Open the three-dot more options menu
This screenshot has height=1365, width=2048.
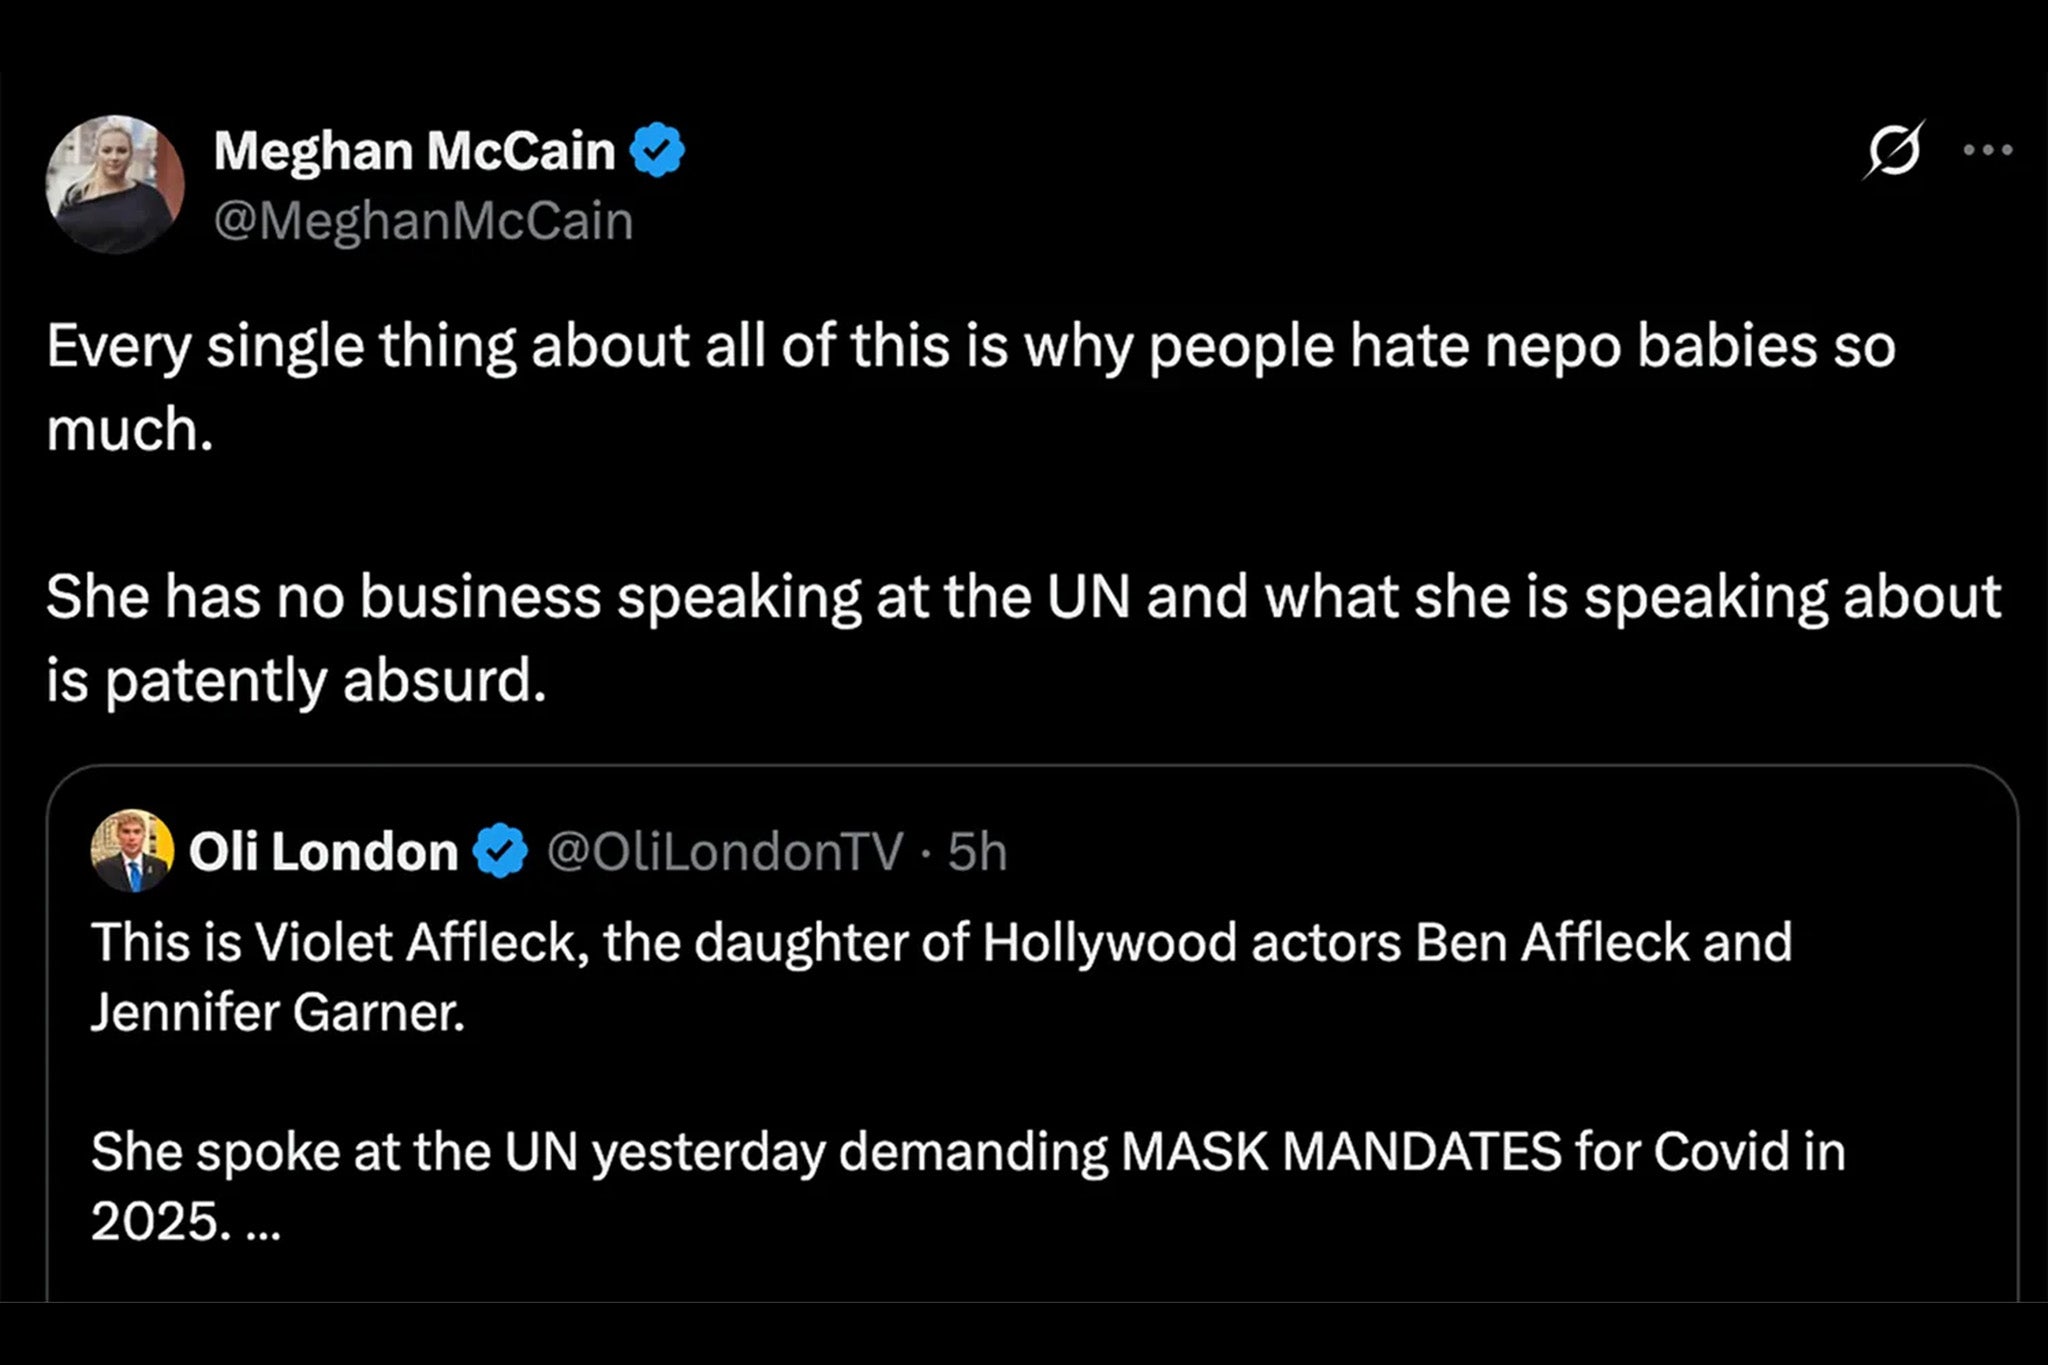(x=1987, y=151)
